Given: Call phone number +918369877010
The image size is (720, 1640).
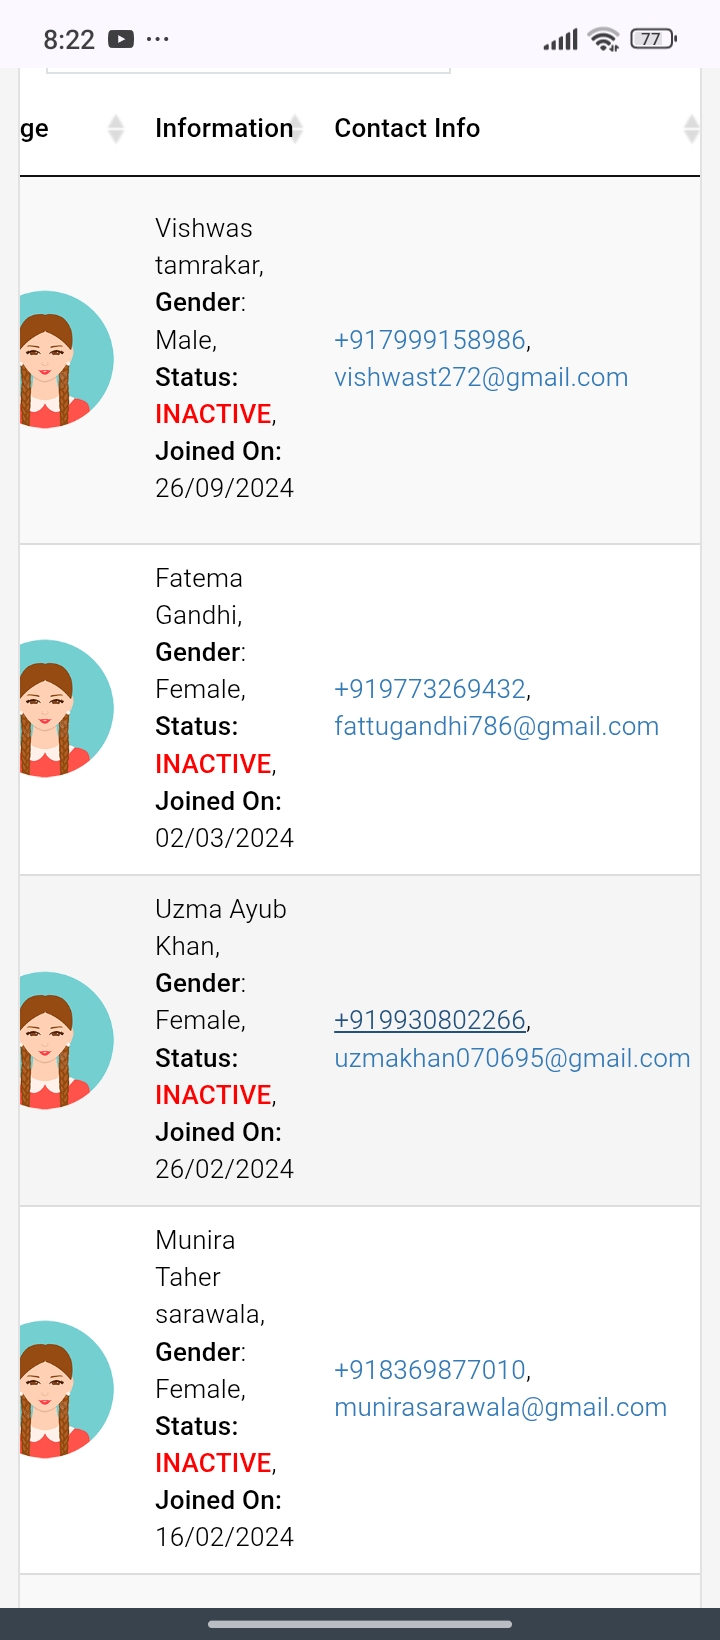Looking at the screenshot, I should click(430, 1370).
